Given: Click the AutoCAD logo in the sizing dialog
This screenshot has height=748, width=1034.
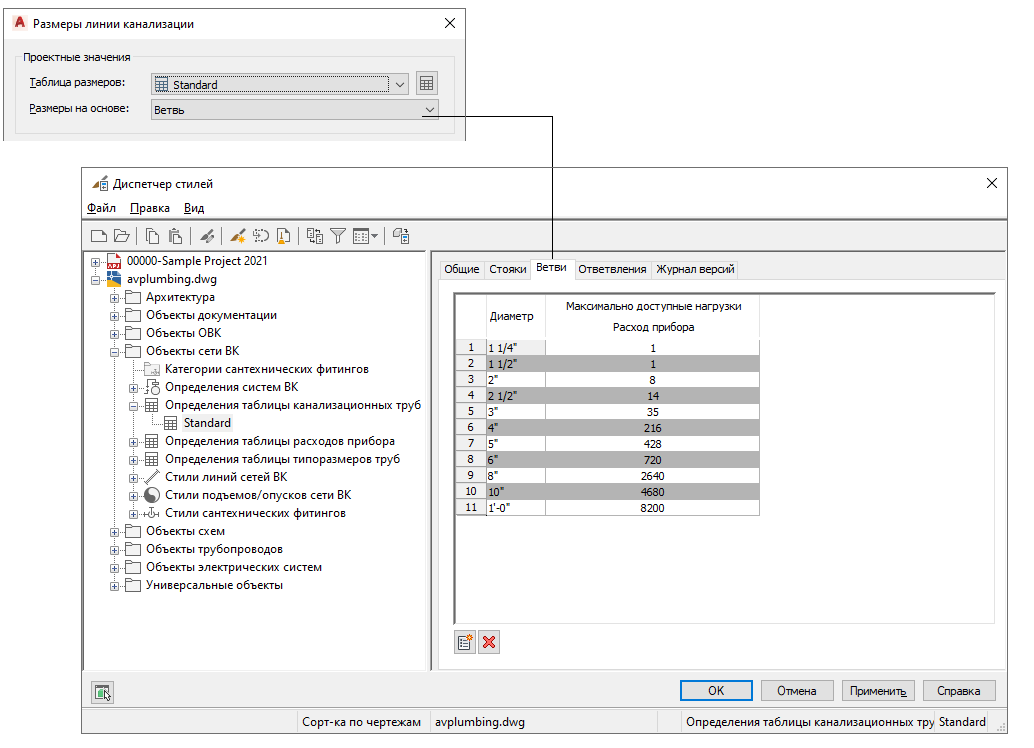Looking at the screenshot, I should 20,23.
